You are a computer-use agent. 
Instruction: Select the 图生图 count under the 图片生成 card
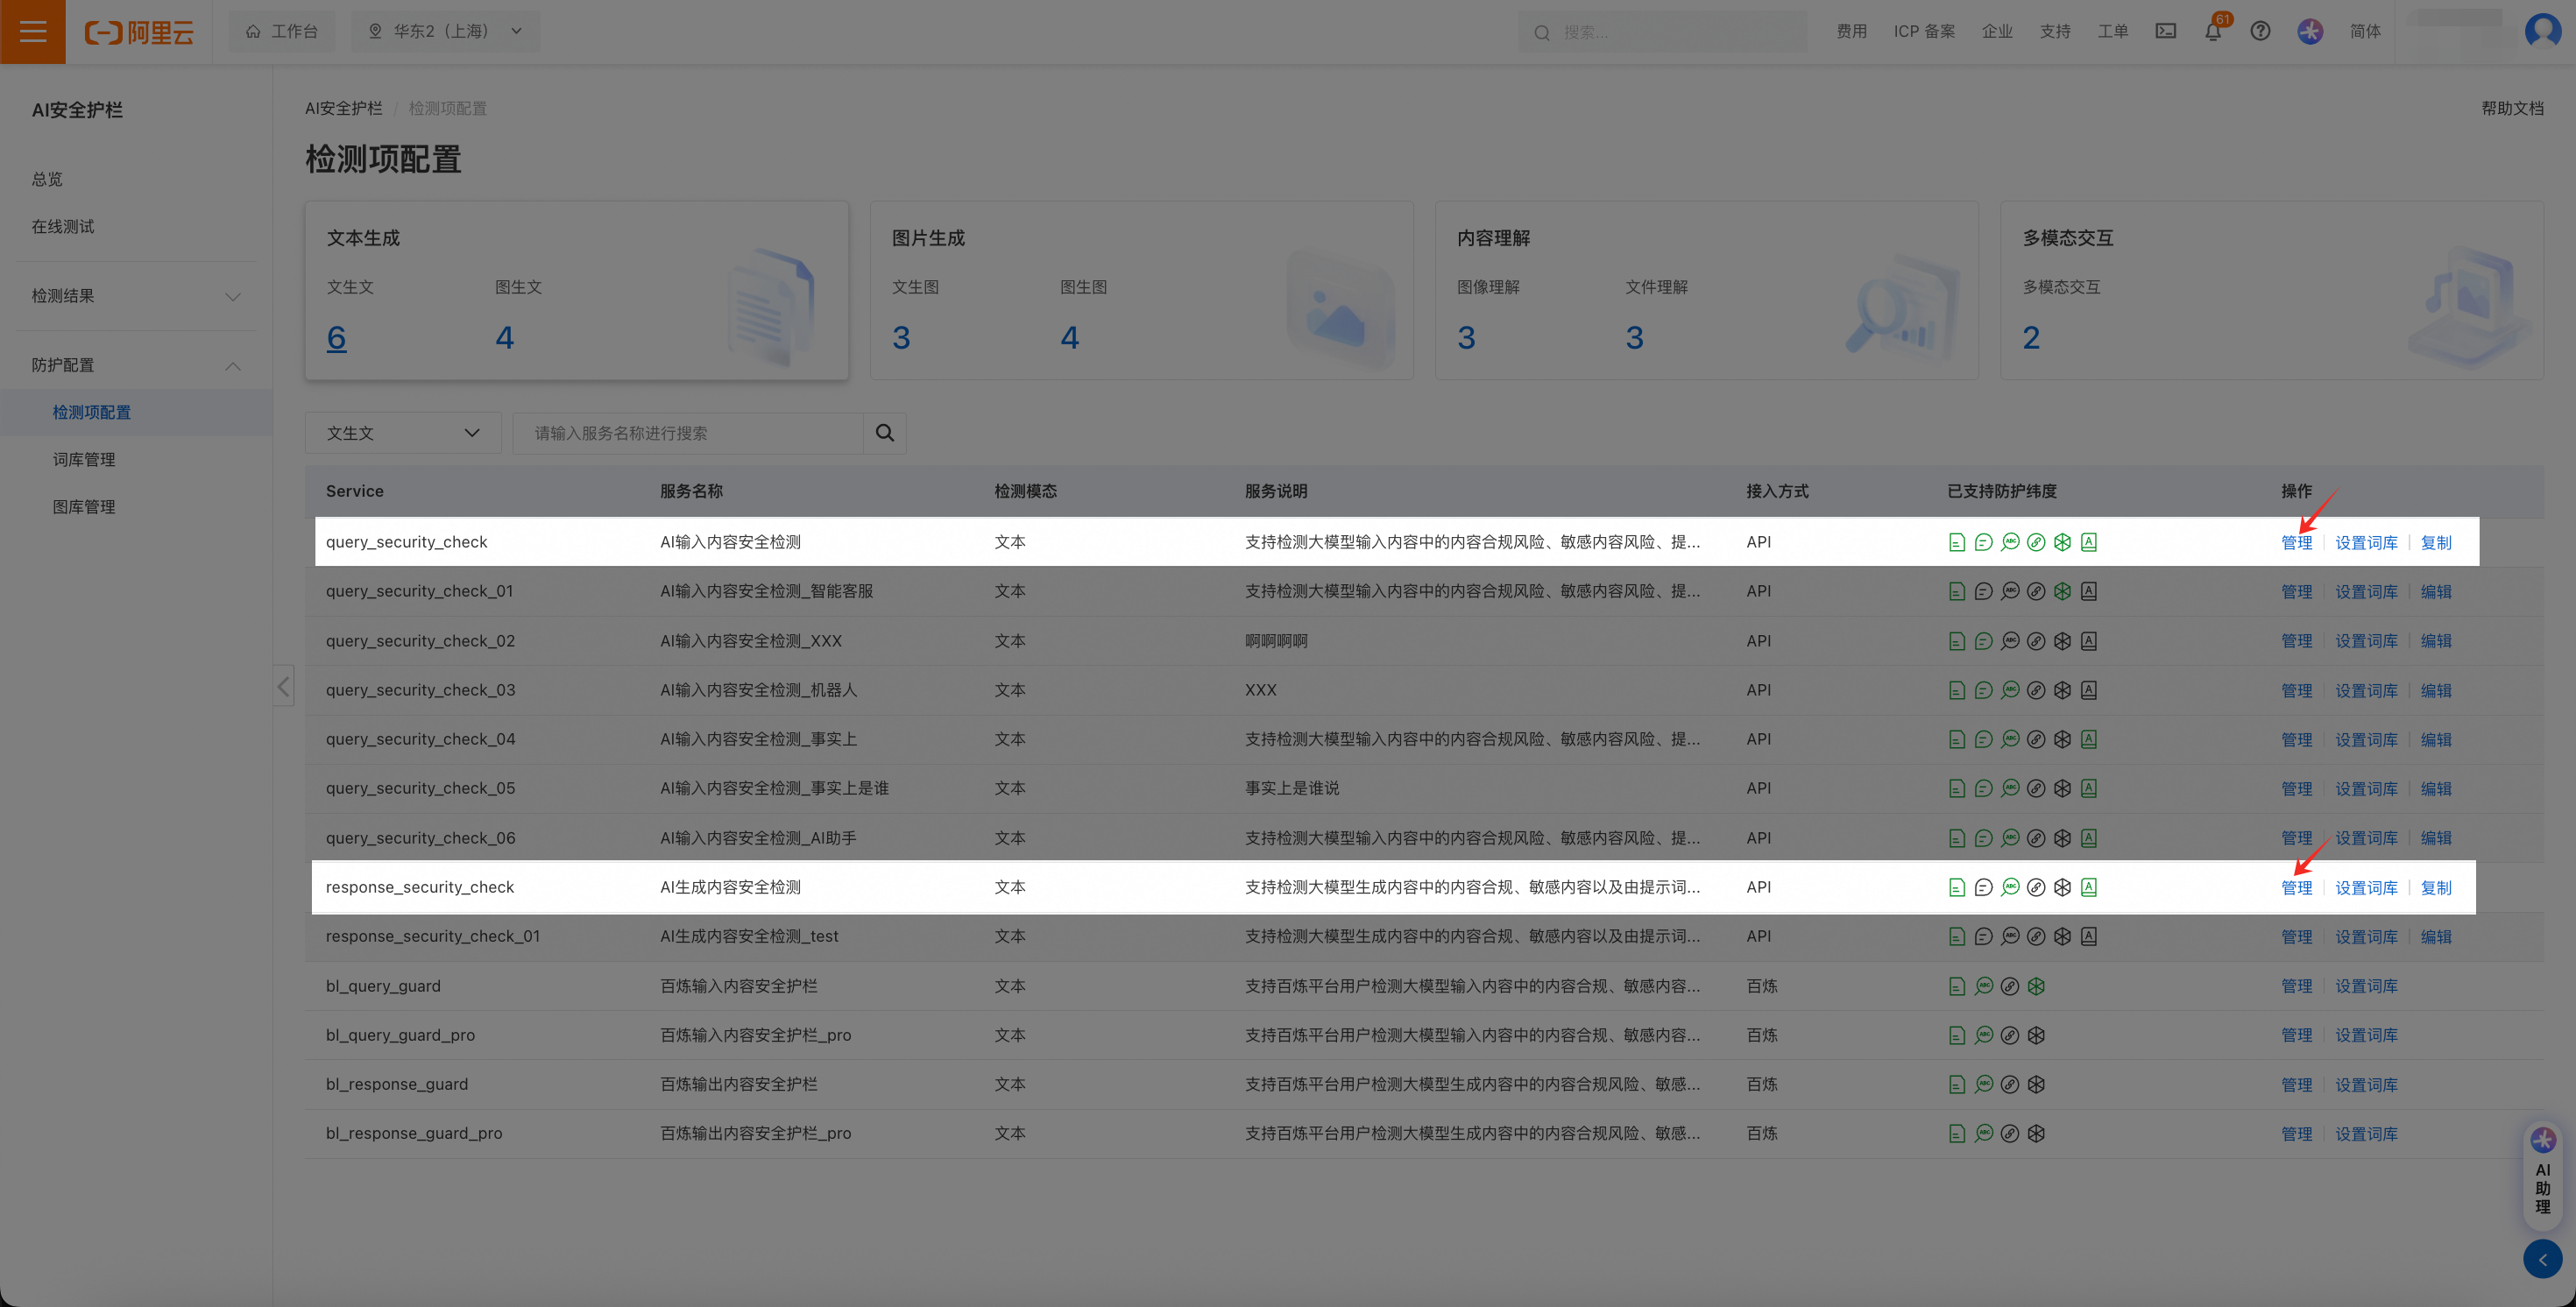point(1069,338)
